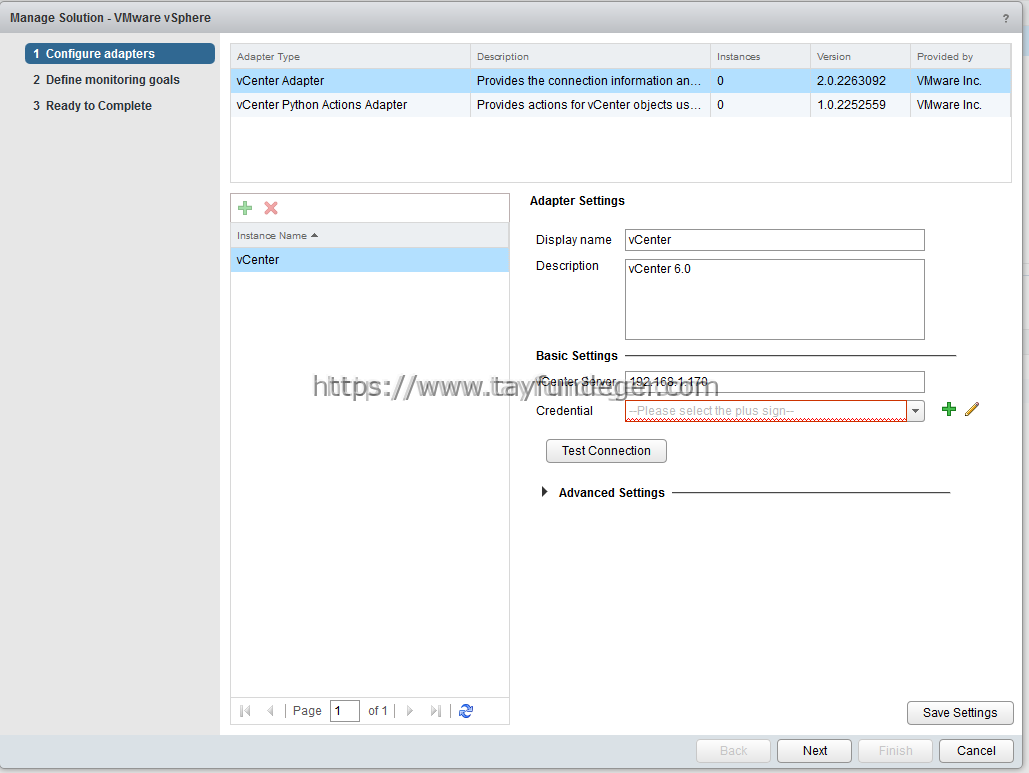Go to last page of instances
1029x773 pixels.
[x=436, y=711]
